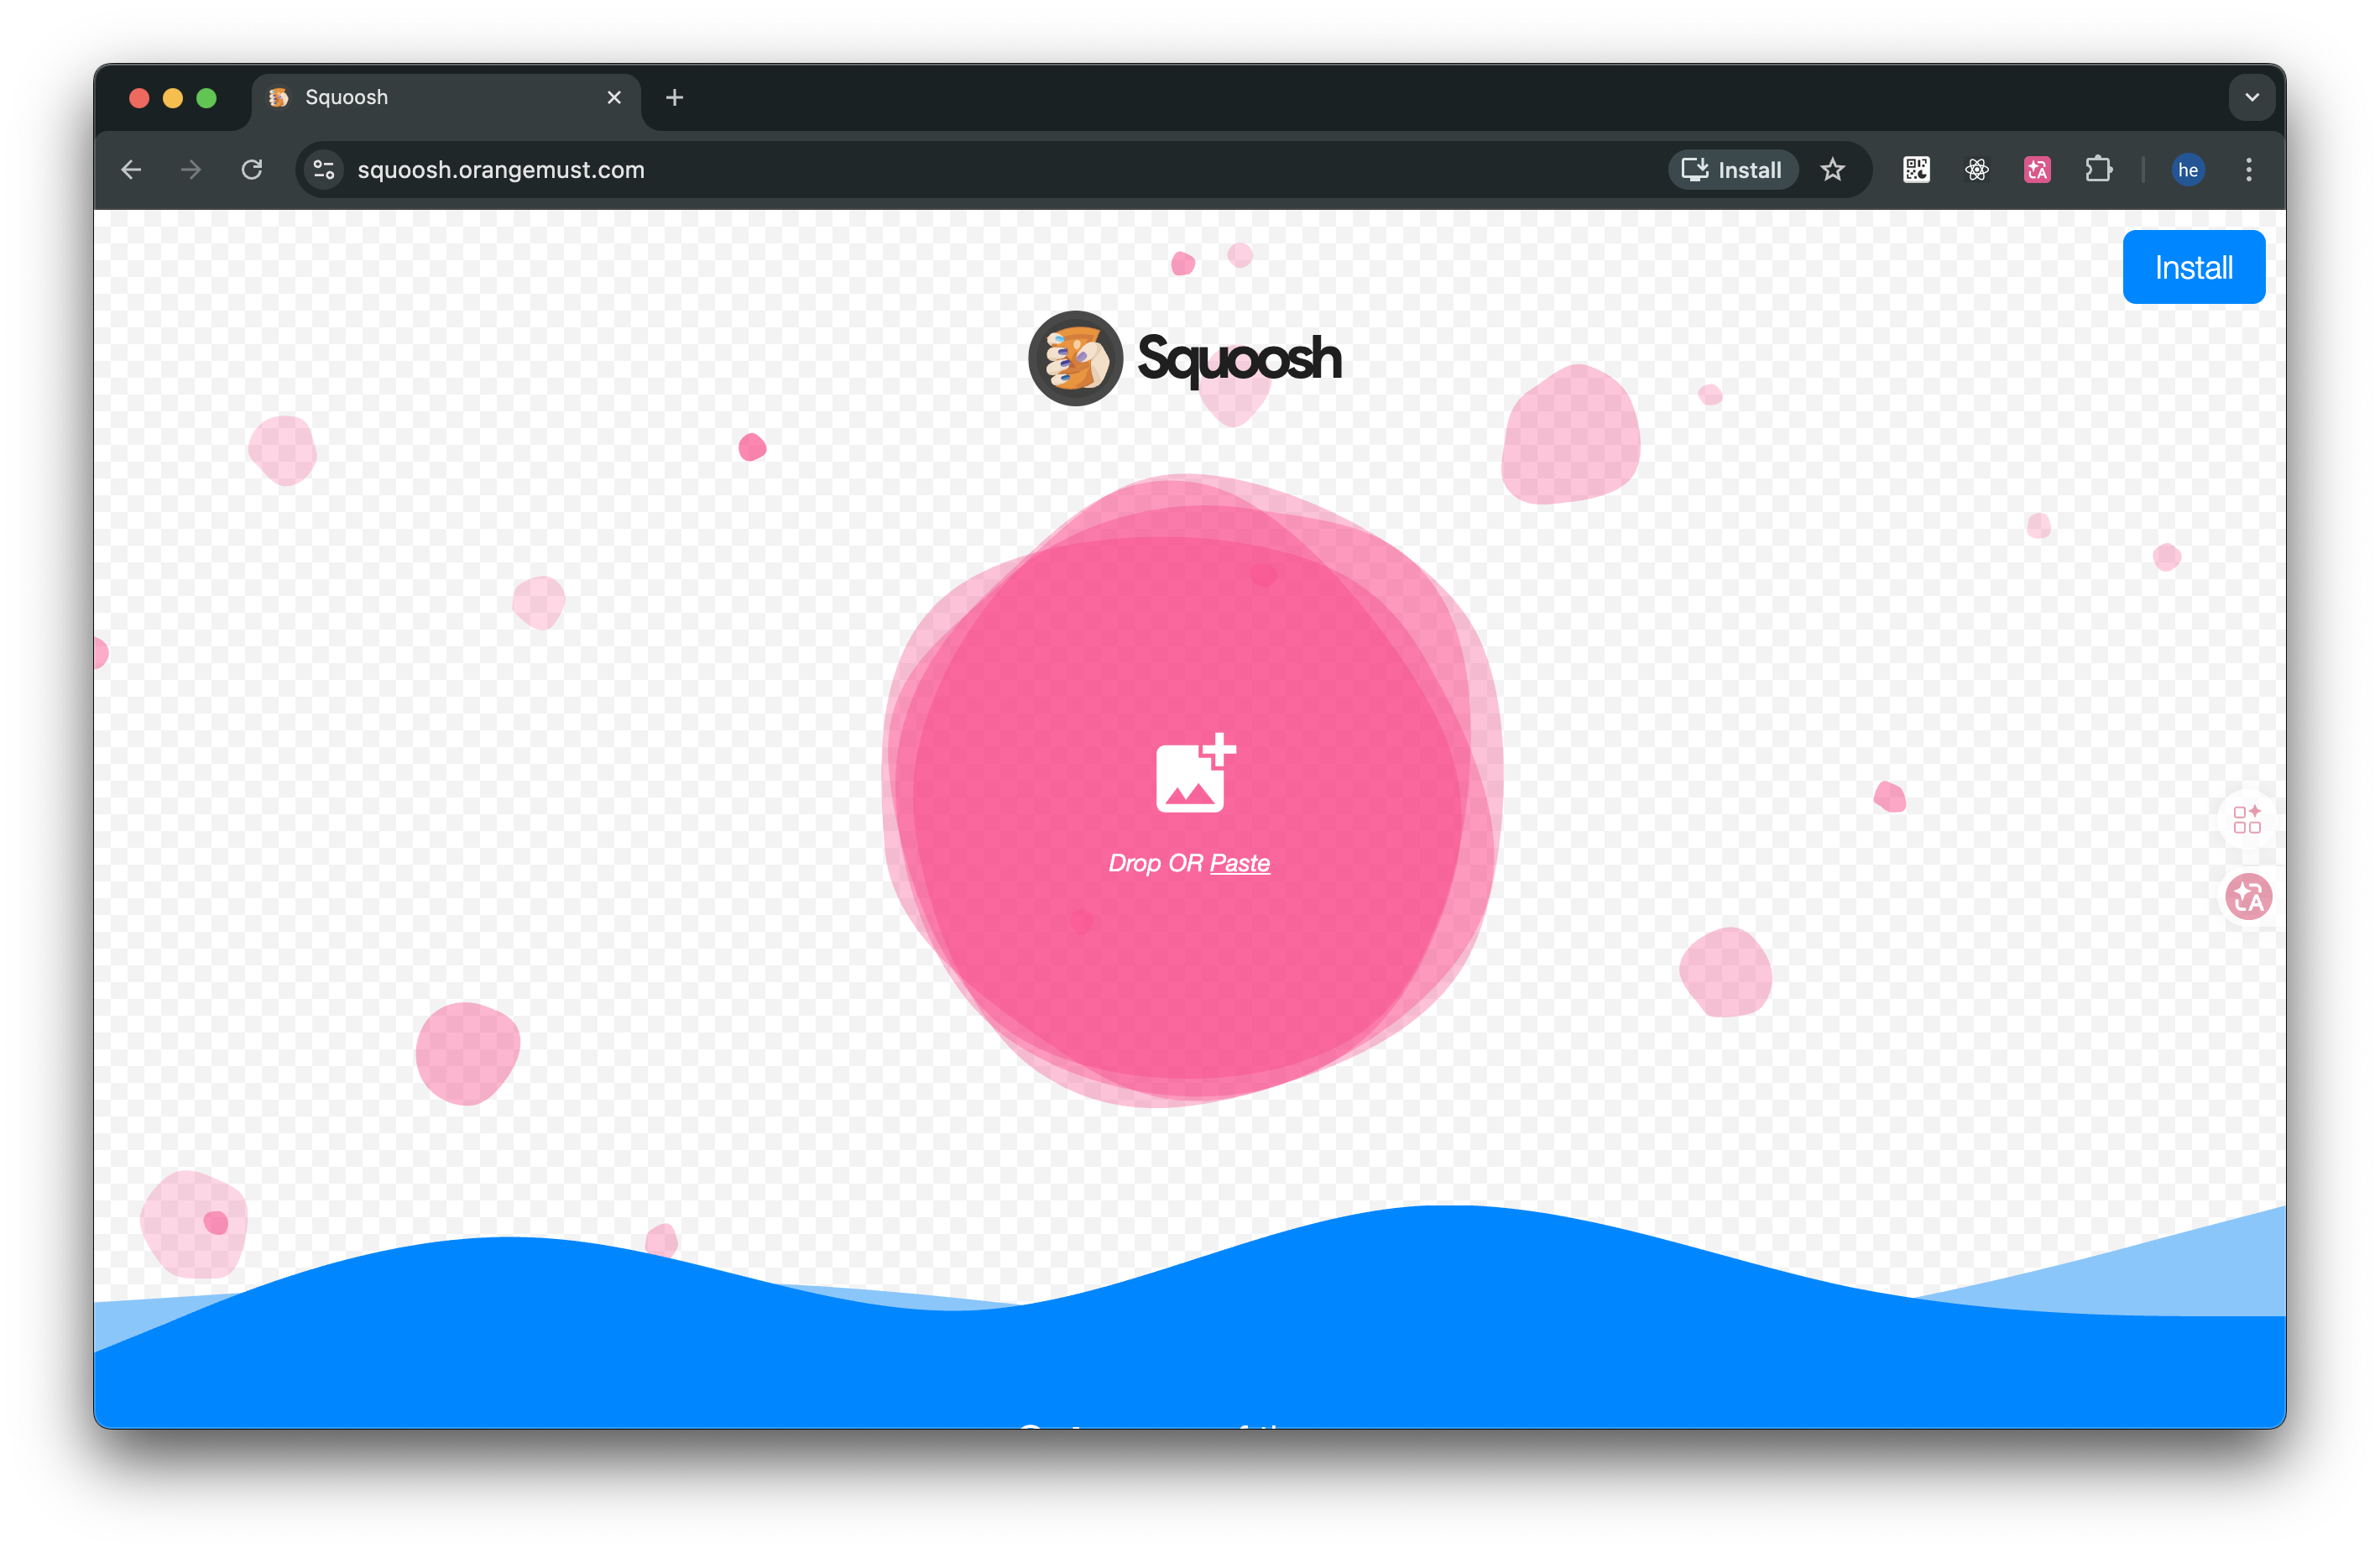Screen dimensions: 2380x1553
Task: Reload the Squoosh page
Action: pyautogui.click(x=252, y=169)
